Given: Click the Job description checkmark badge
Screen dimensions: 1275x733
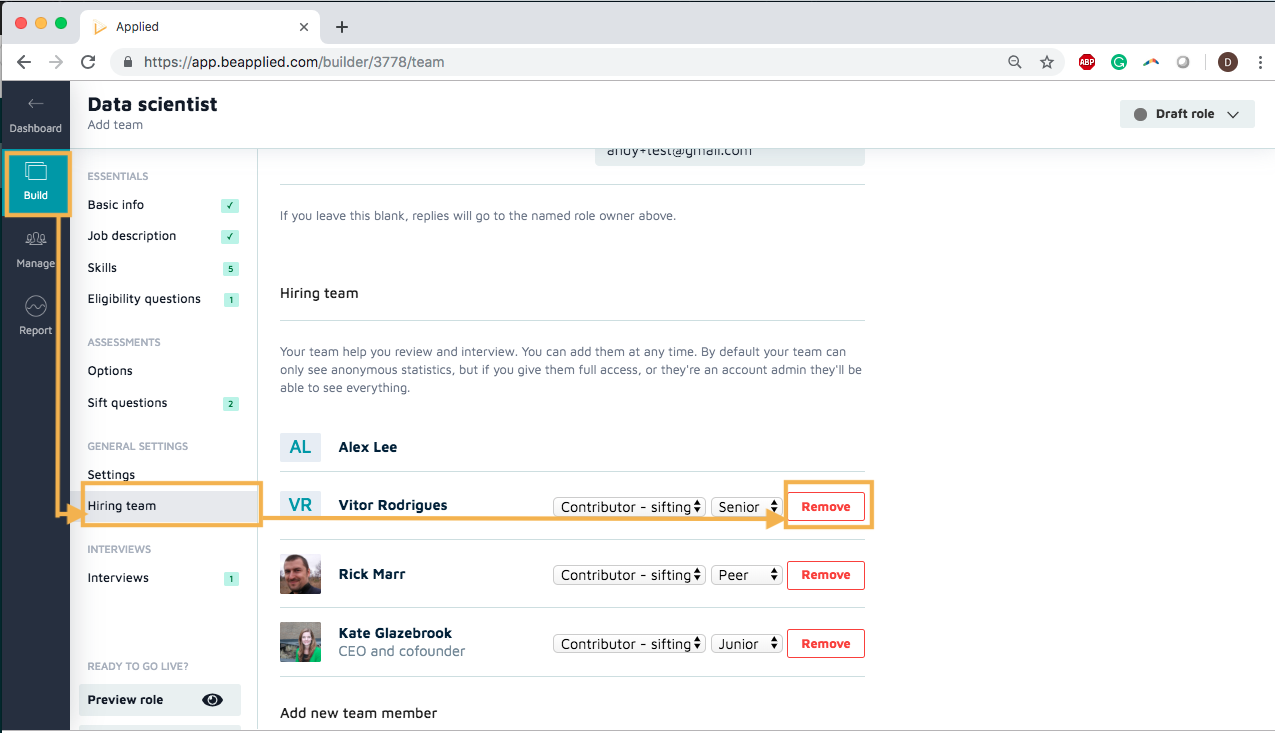Looking at the screenshot, I should (x=230, y=237).
